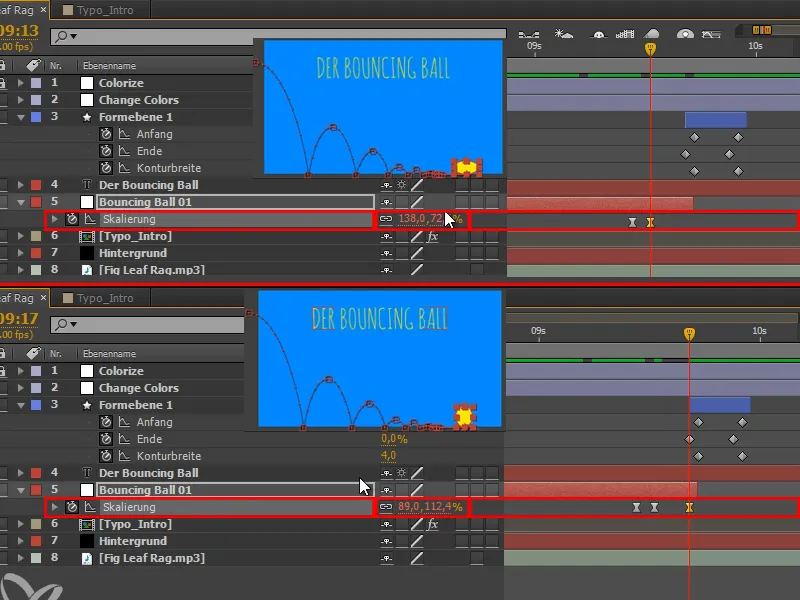Click the constrain-proportions link icon beside 89,0,112,4% value
The width and height of the screenshot is (800, 600).
(386, 507)
